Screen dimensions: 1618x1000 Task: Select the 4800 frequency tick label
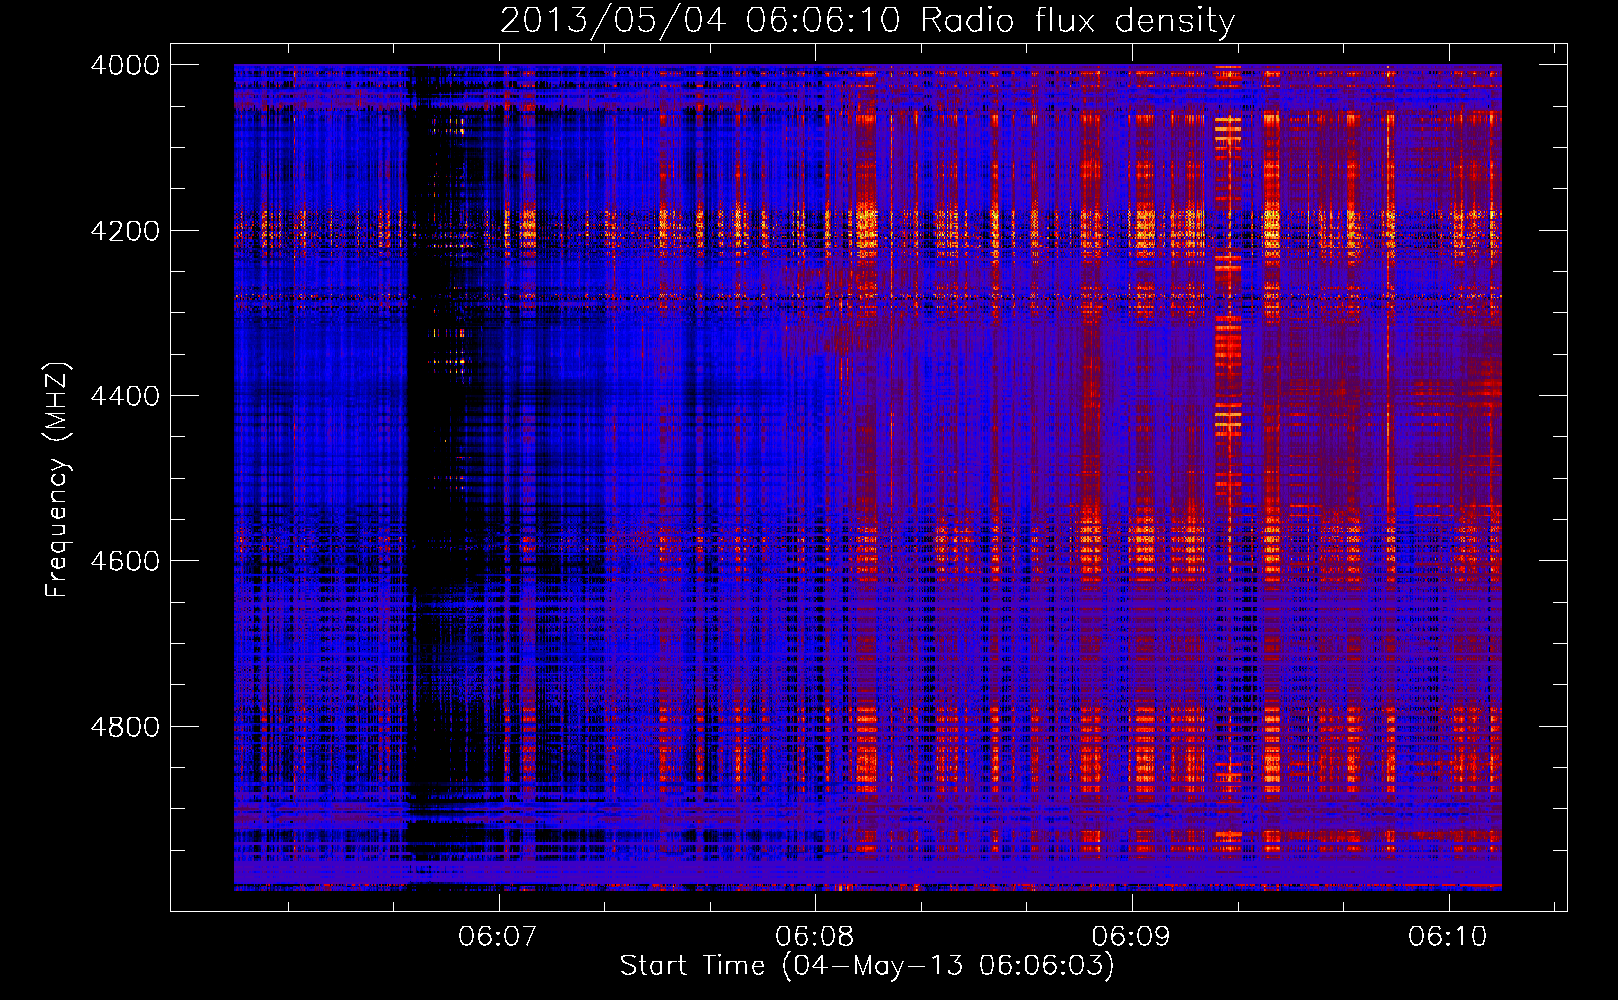(x=125, y=726)
